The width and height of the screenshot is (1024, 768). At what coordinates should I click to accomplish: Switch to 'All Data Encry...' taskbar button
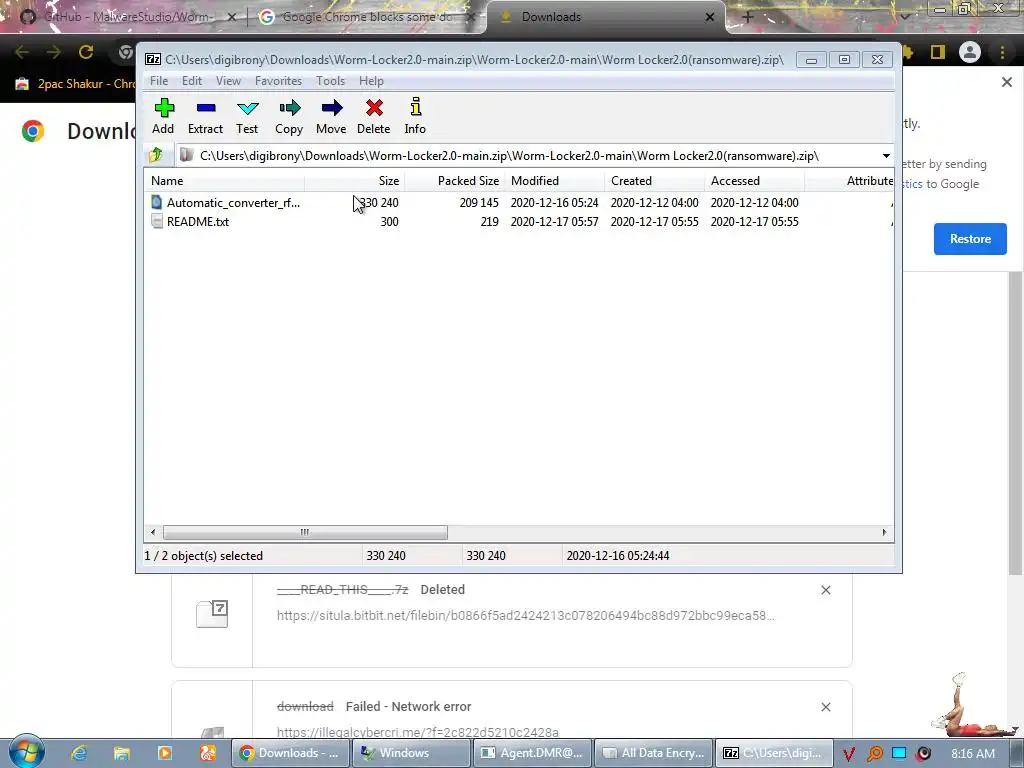tap(654, 753)
